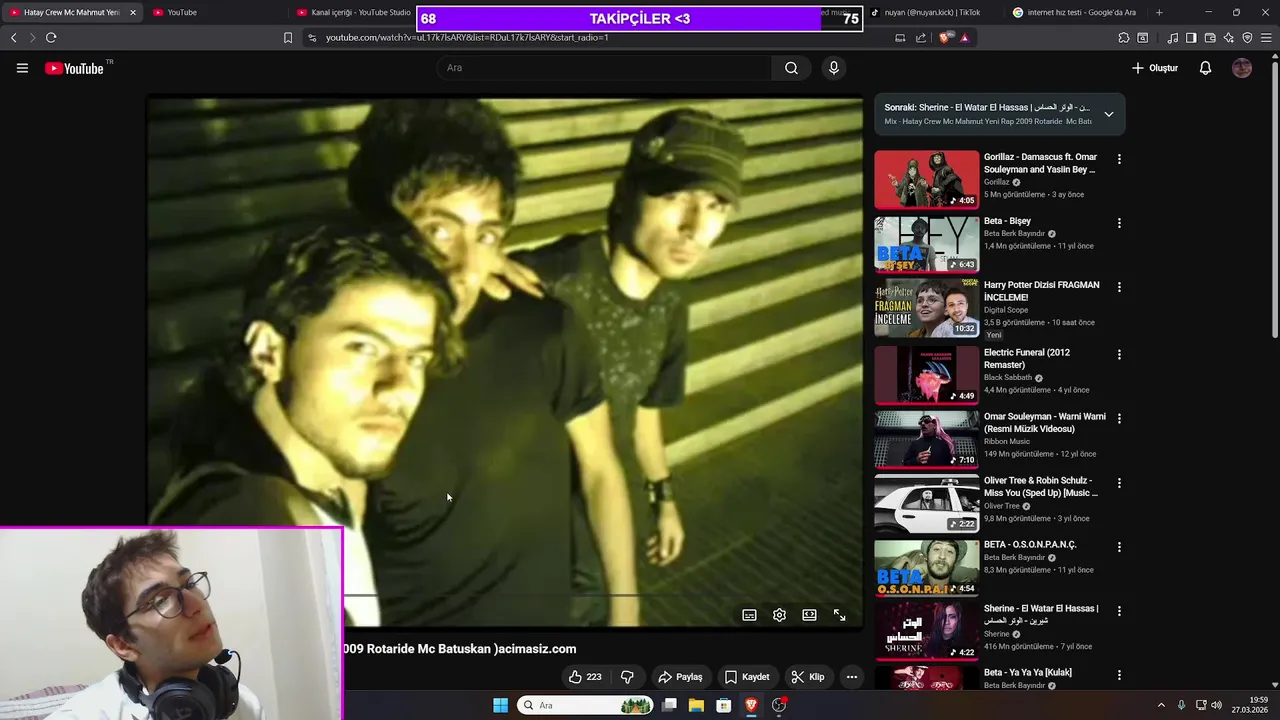
Task: Open Omar Souleyman - Warni Warni title
Action: (x=1045, y=423)
